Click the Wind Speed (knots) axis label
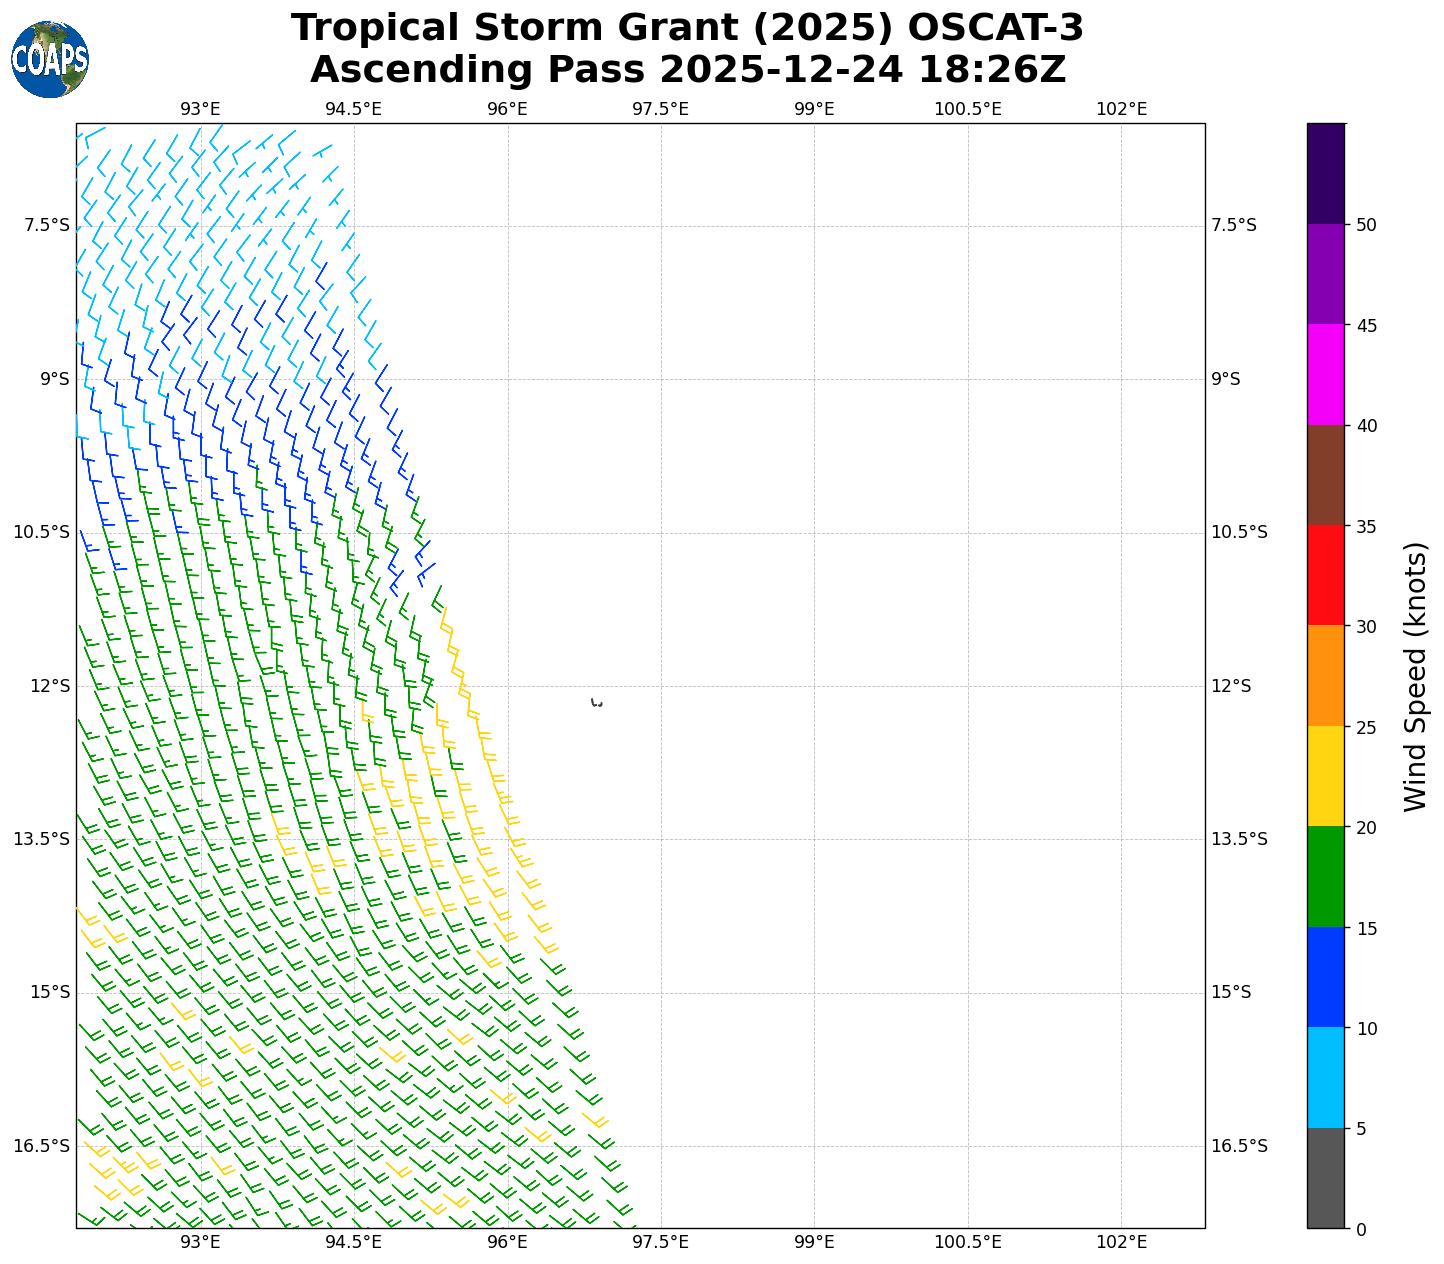Screen dimensions: 1444x1264 1416,676
